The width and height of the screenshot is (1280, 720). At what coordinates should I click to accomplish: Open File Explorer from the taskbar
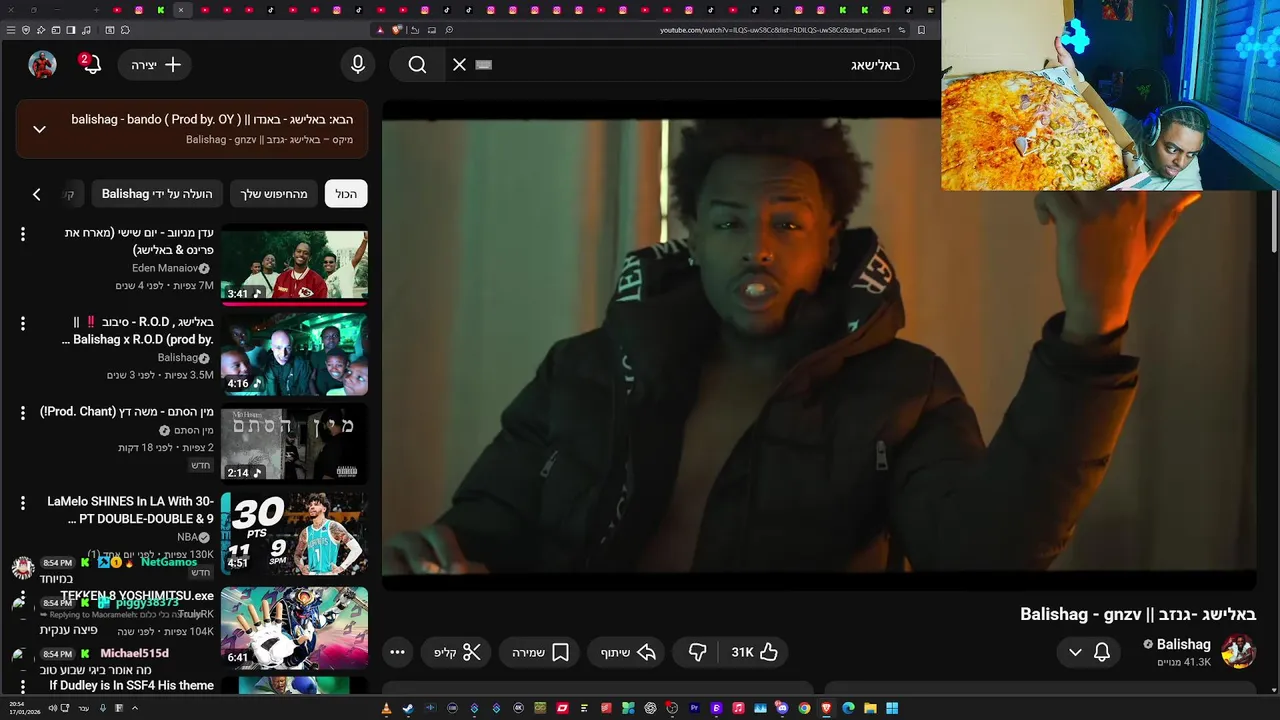coord(870,708)
